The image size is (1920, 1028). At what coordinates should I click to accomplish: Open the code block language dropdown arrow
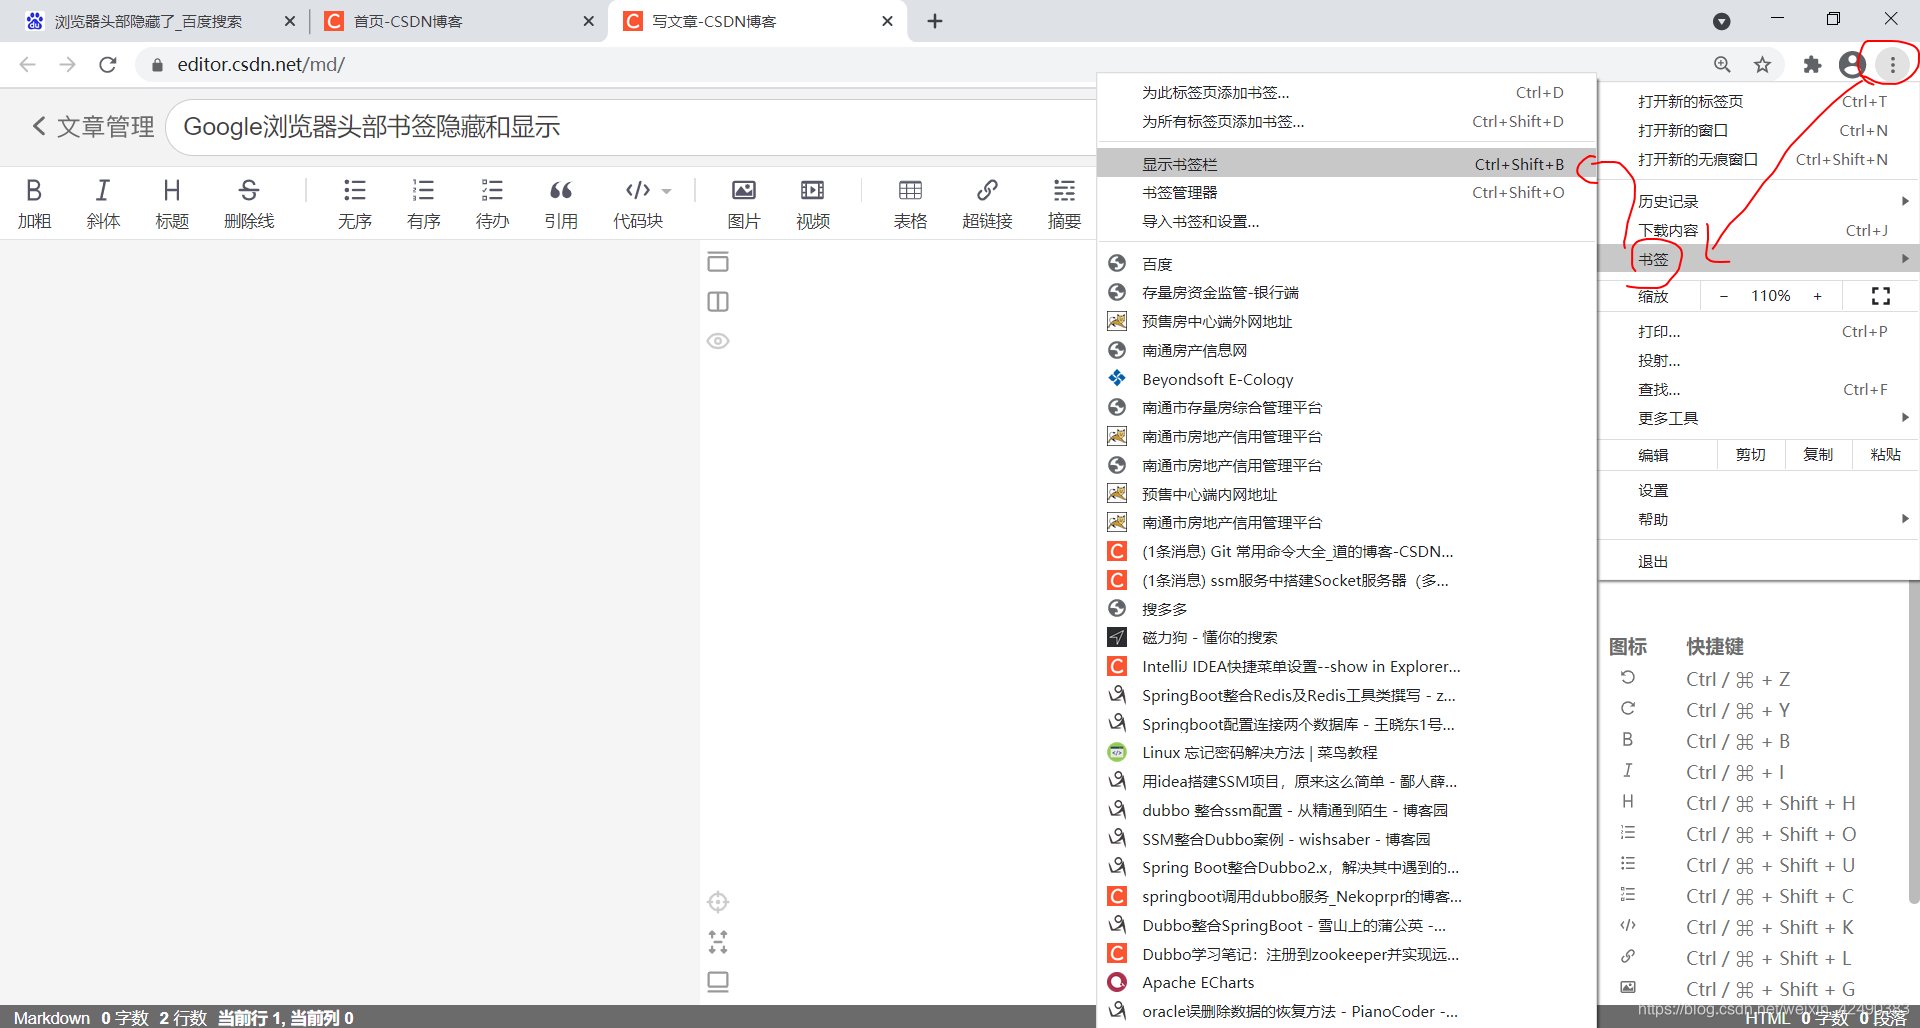click(667, 190)
